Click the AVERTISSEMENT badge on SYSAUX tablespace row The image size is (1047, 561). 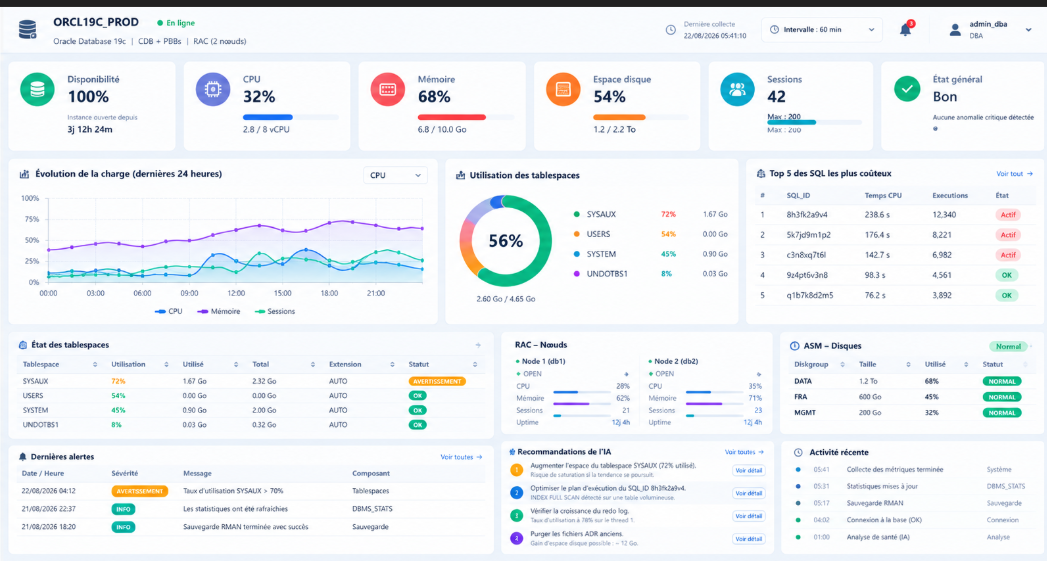pyautogui.click(x=437, y=381)
